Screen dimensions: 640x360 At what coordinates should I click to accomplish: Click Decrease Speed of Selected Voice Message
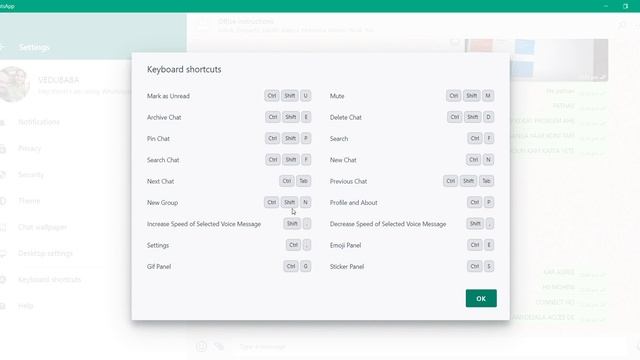[x=388, y=224]
